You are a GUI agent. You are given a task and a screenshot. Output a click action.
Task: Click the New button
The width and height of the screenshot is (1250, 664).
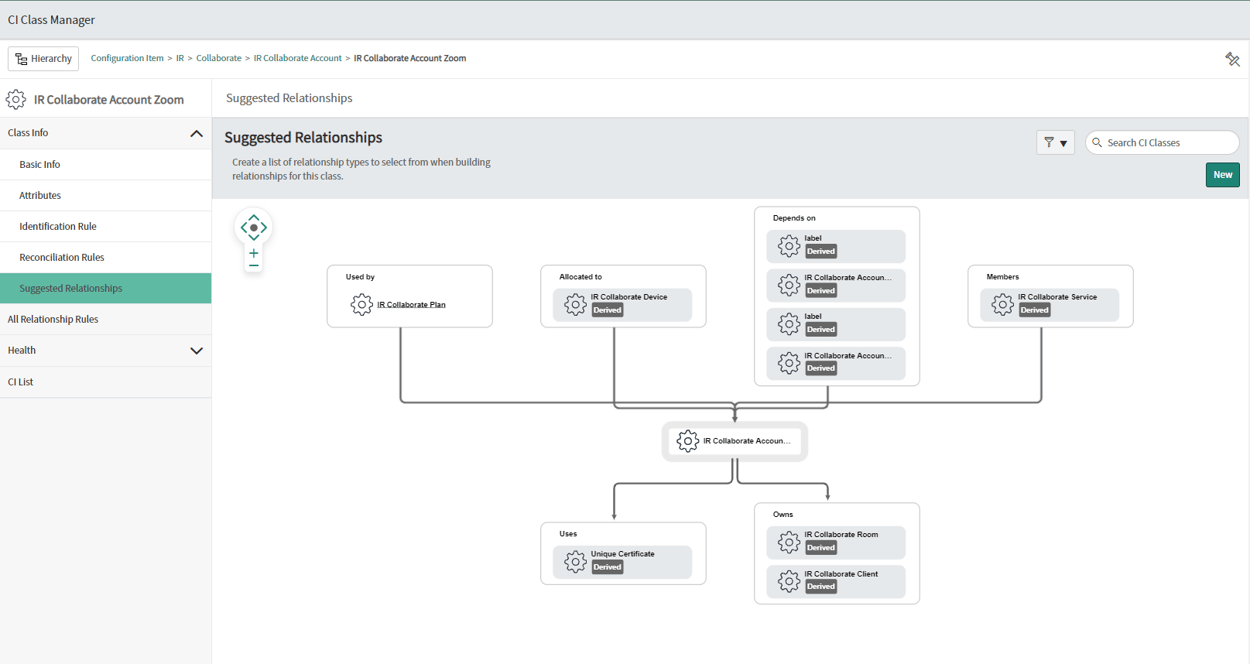pos(1222,174)
